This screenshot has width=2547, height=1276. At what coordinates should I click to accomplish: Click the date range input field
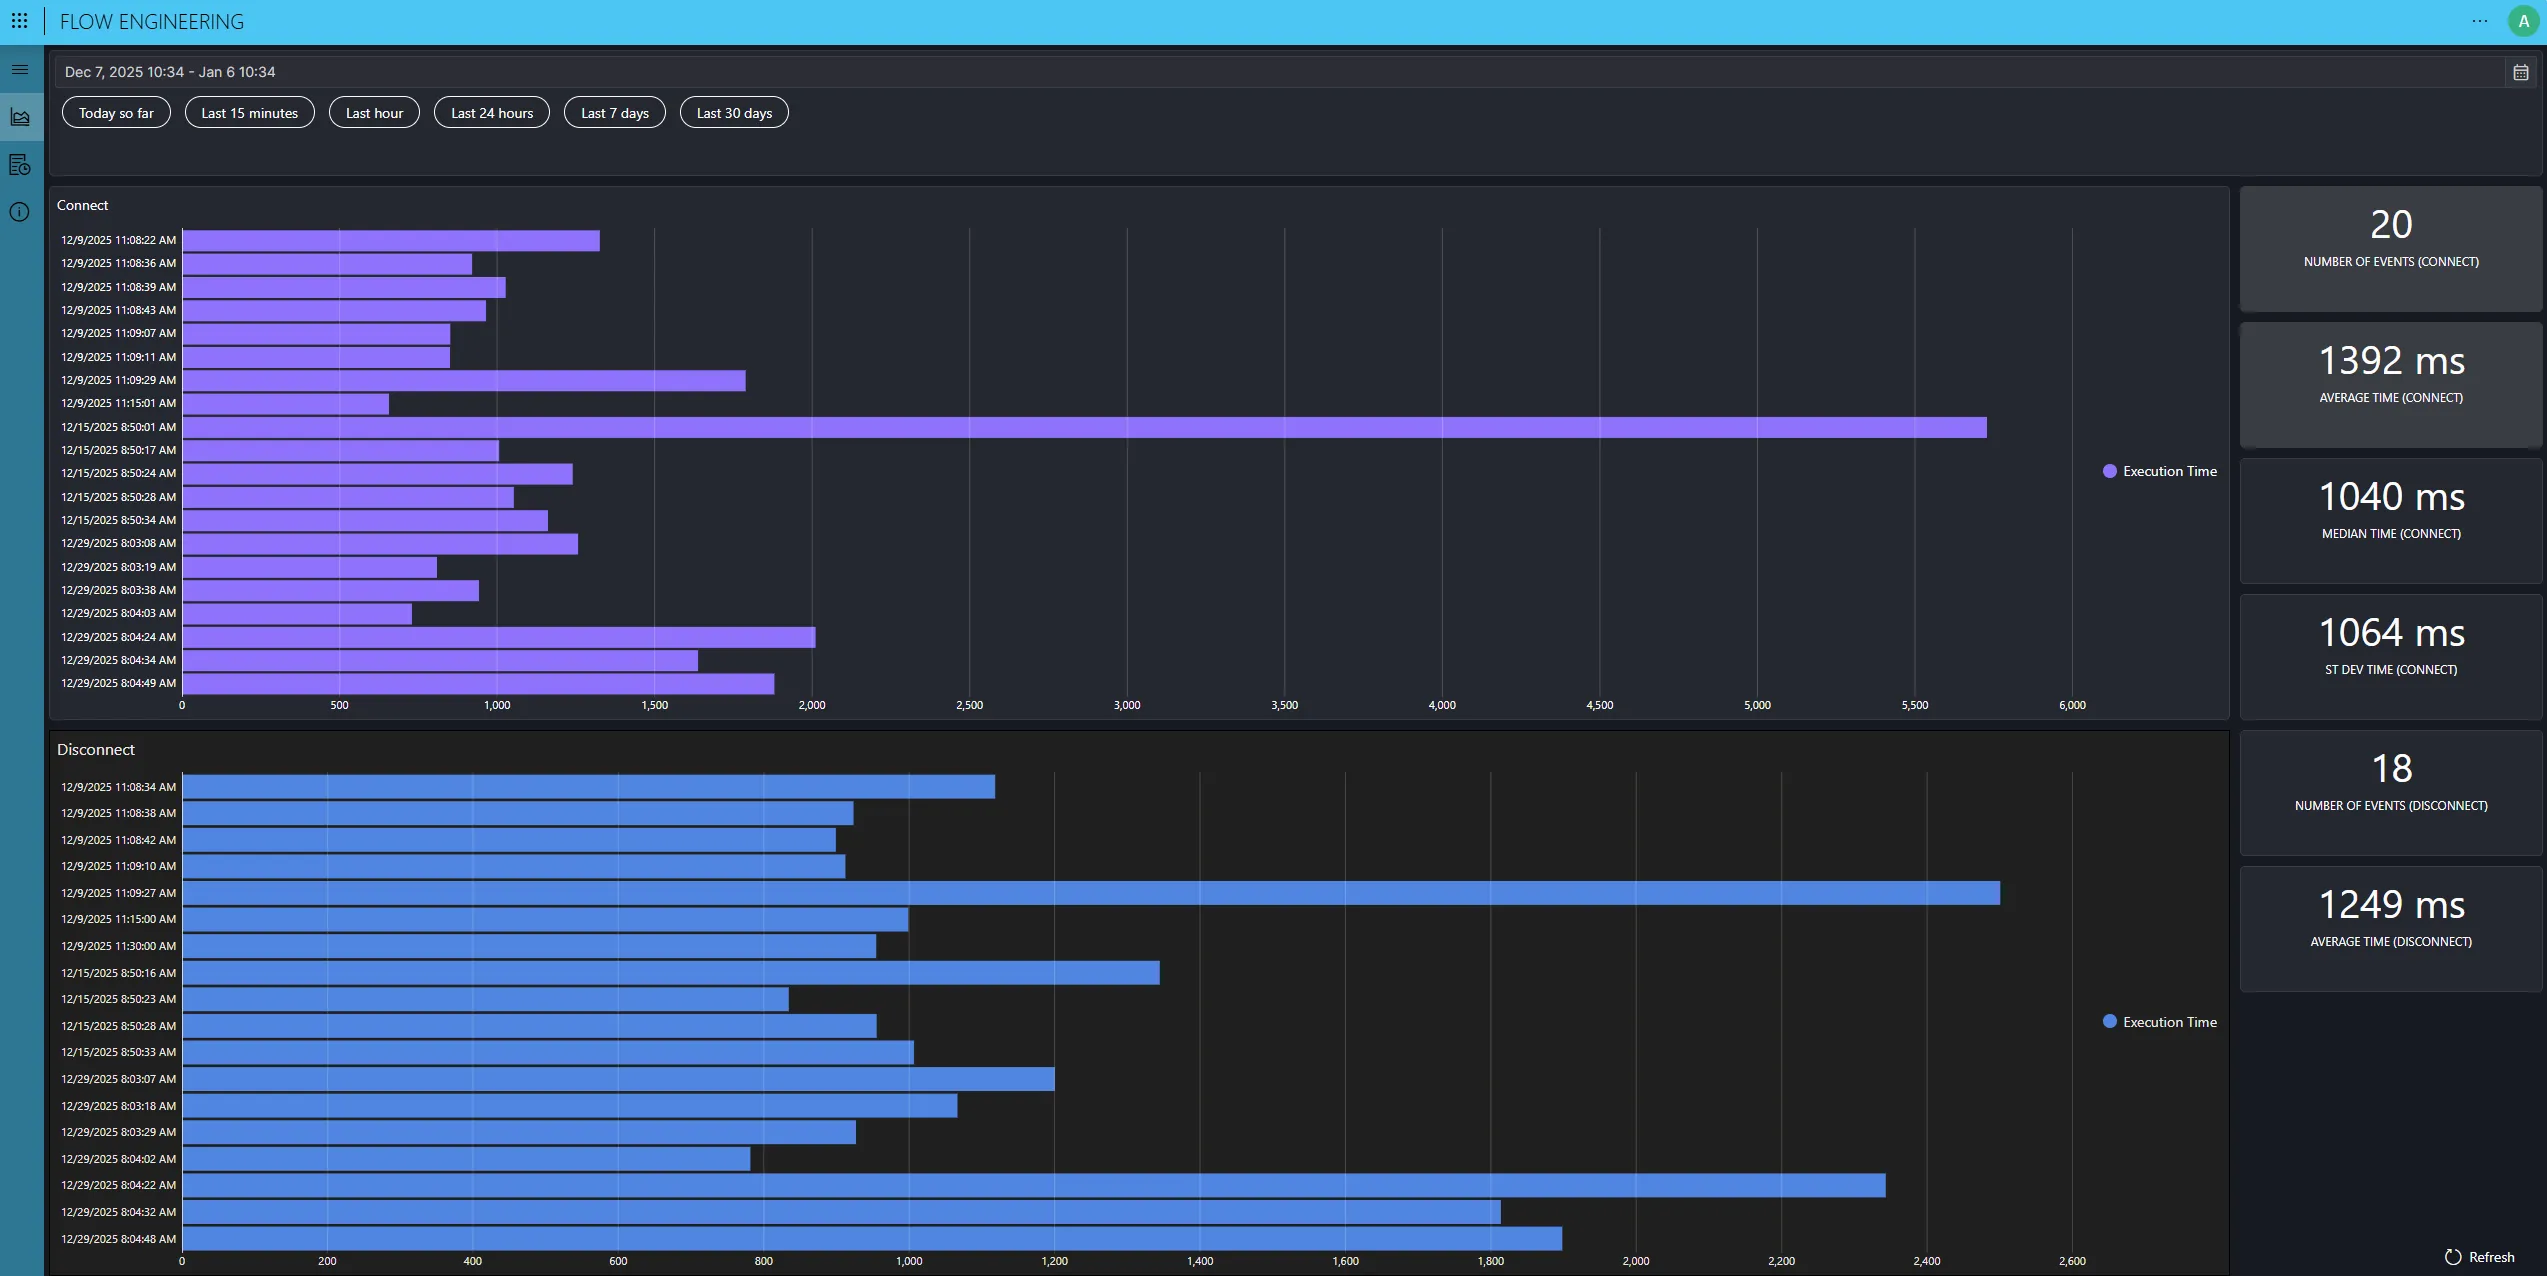(x=1280, y=72)
